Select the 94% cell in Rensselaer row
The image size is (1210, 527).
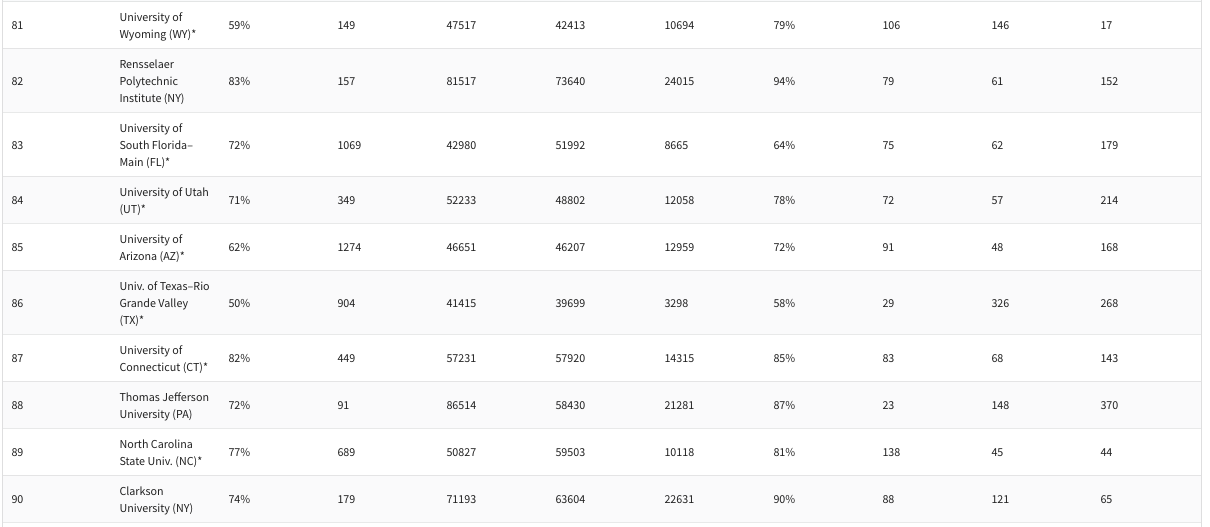coord(784,81)
